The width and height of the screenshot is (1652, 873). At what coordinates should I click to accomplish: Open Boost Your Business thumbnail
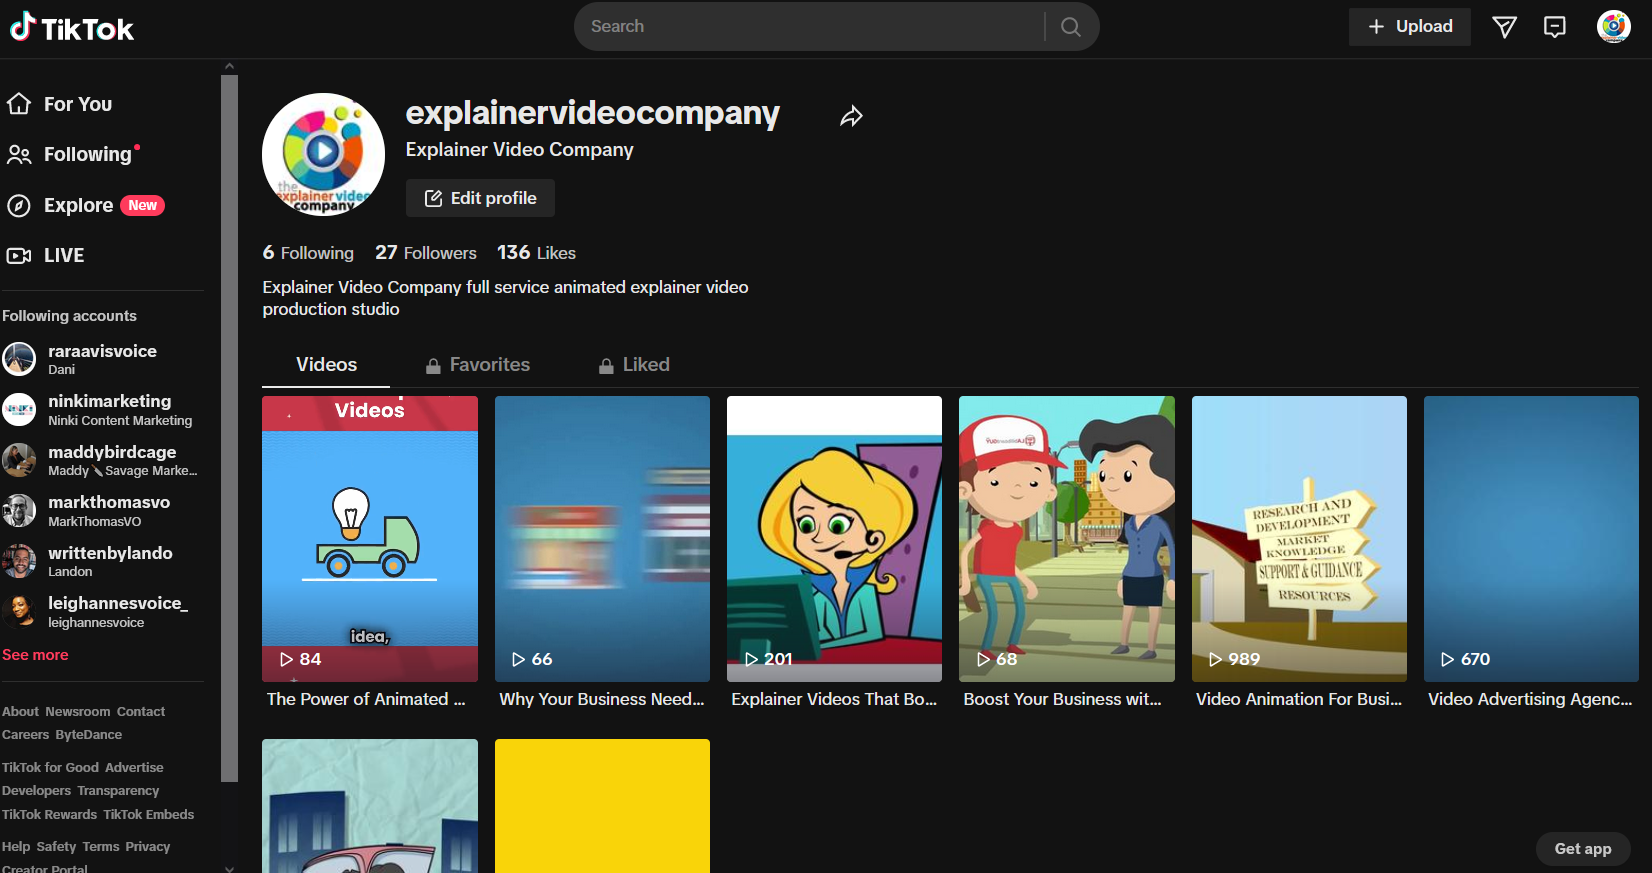point(1067,539)
